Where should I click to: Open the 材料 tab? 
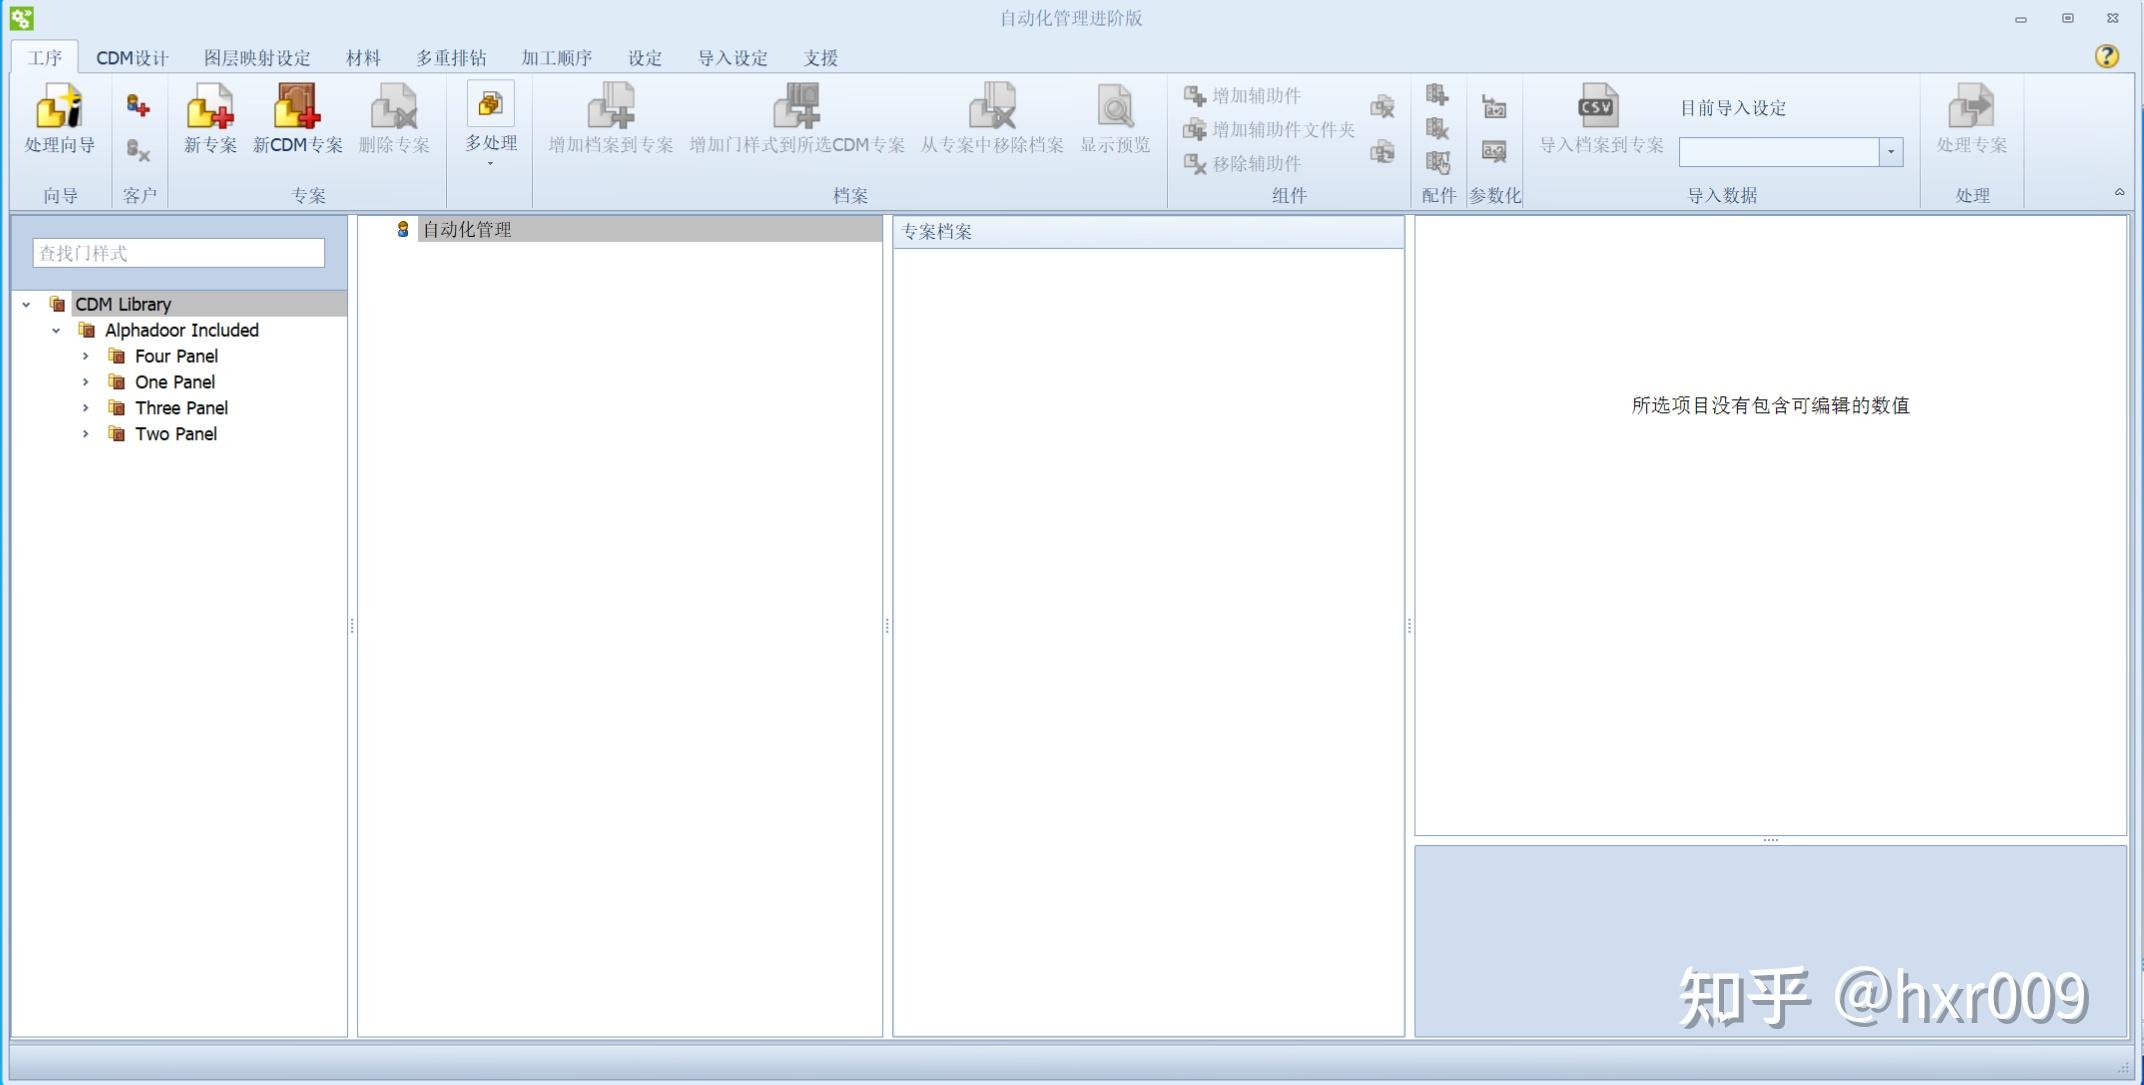pyautogui.click(x=363, y=58)
